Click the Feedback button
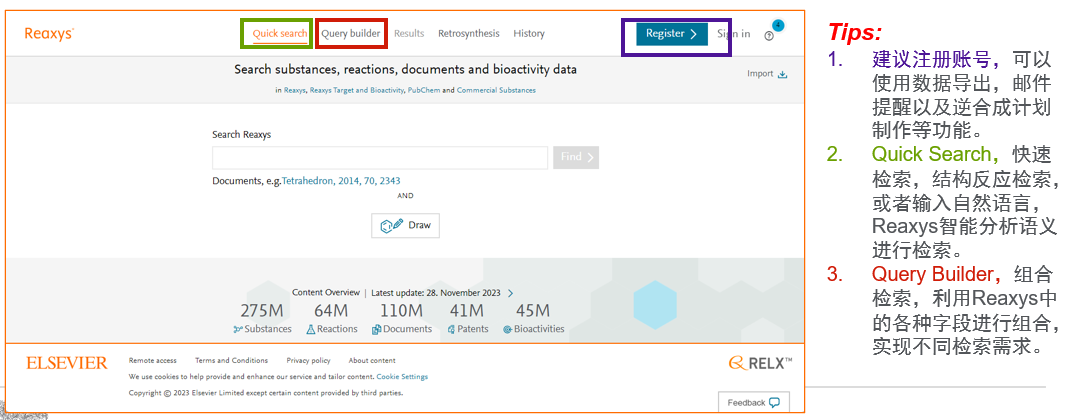1075x420 pixels. [753, 402]
